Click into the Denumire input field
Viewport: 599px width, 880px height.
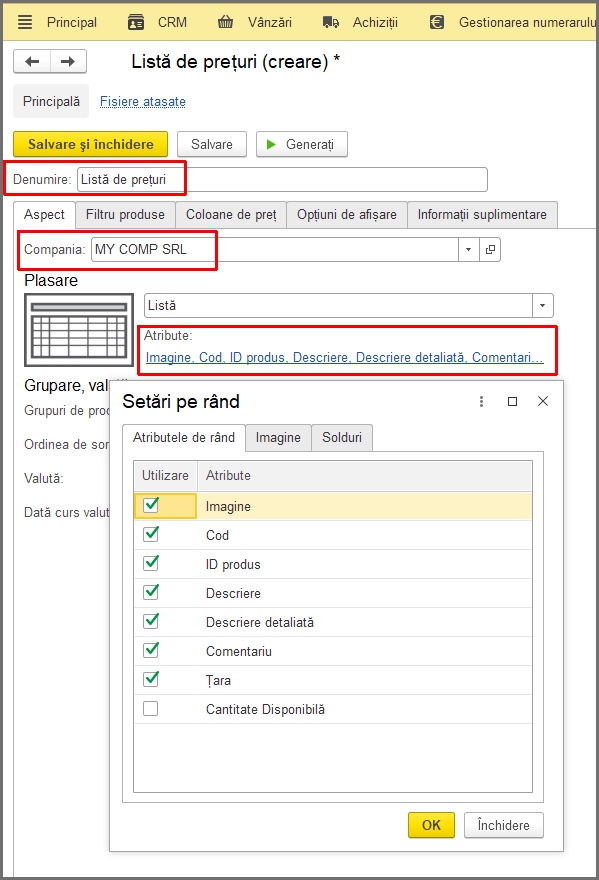tap(282, 180)
